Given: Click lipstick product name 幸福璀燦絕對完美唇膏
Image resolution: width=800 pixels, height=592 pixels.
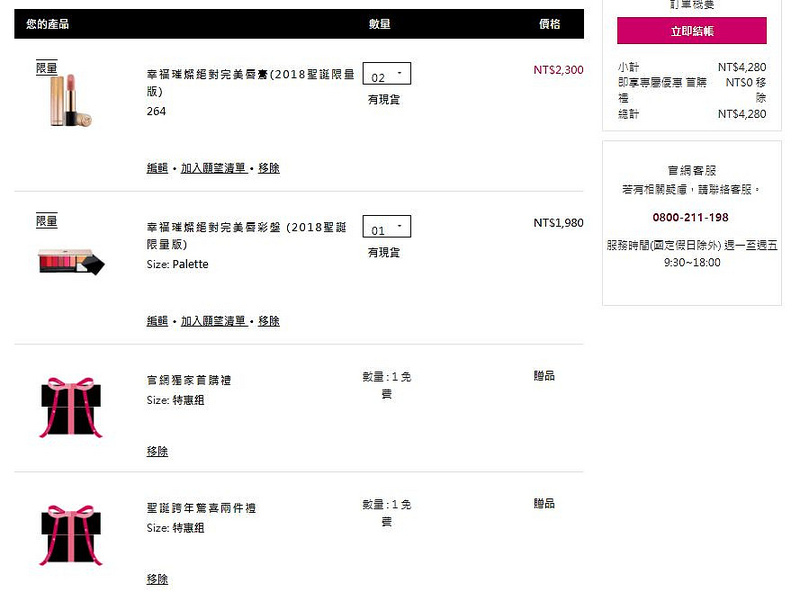Looking at the screenshot, I should 250,83.
